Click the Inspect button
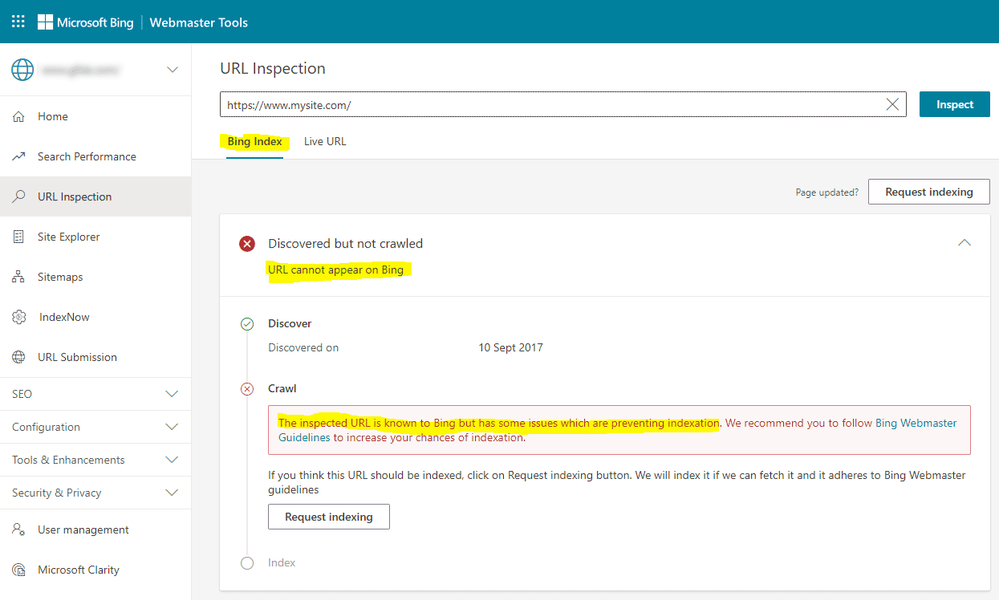This screenshot has height=600, width=999. click(x=954, y=104)
